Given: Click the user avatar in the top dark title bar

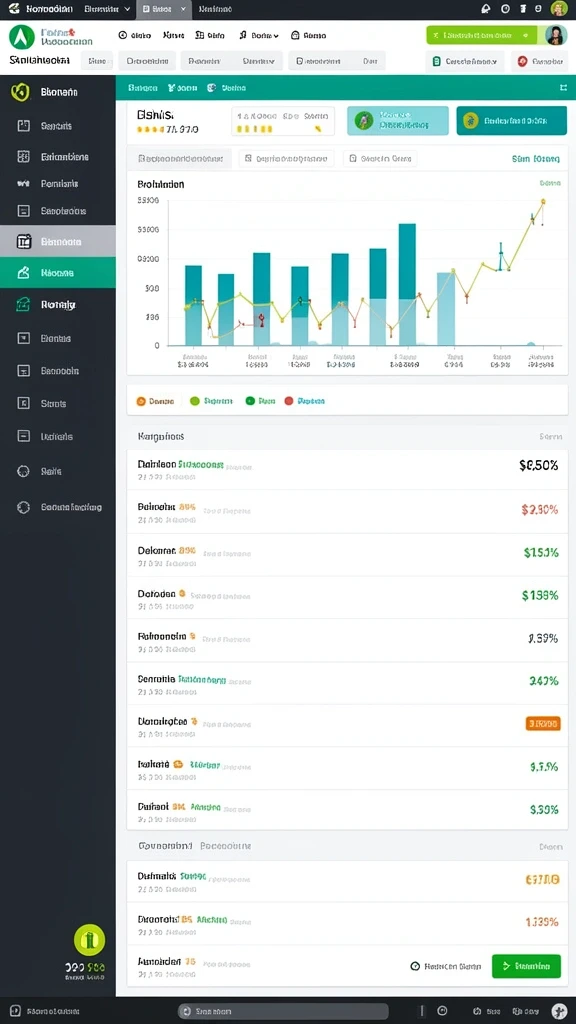Looking at the screenshot, I should [558, 9].
